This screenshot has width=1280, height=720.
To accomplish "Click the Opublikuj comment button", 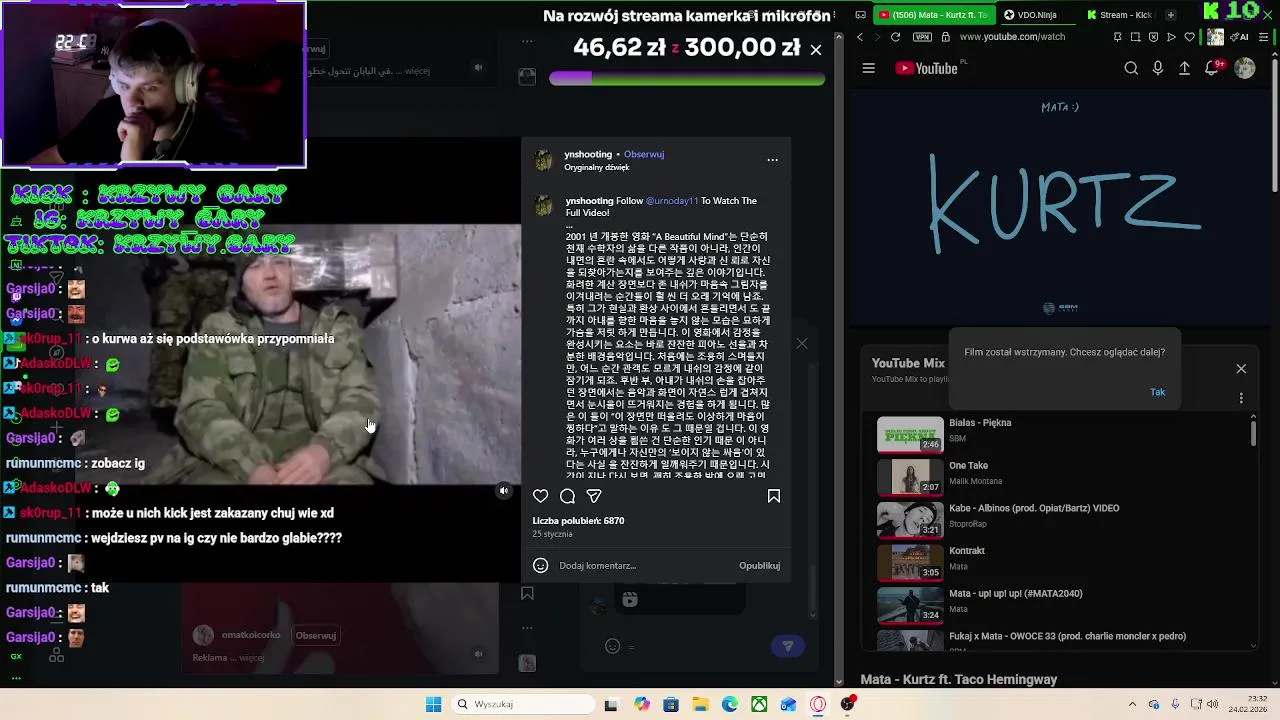I will (759, 566).
